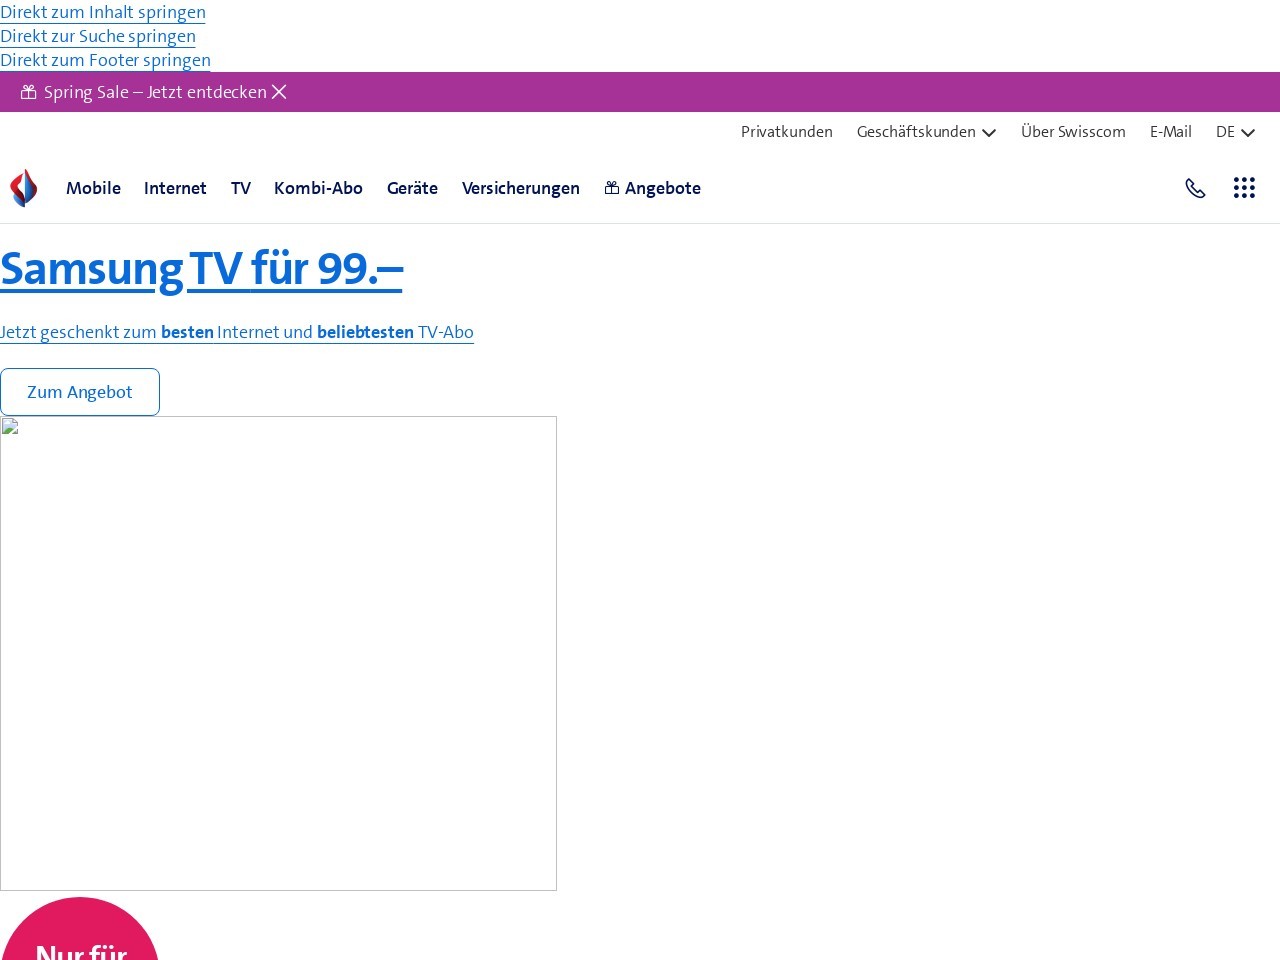Click the gift icon next to Angebote
1280x960 pixels.
[612, 188]
